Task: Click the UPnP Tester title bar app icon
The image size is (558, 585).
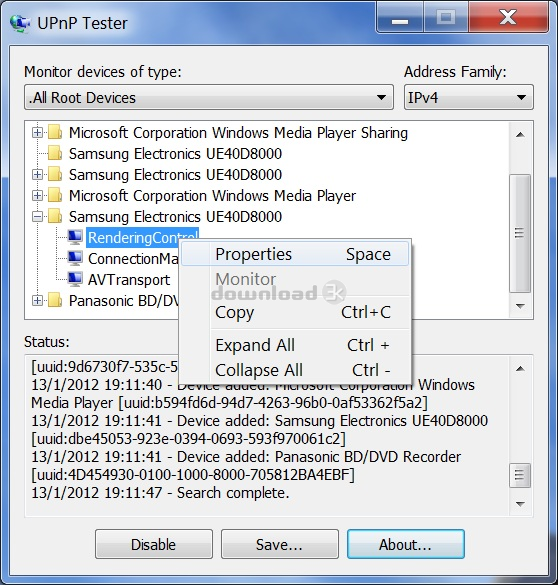Action: click(x=20, y=23)
